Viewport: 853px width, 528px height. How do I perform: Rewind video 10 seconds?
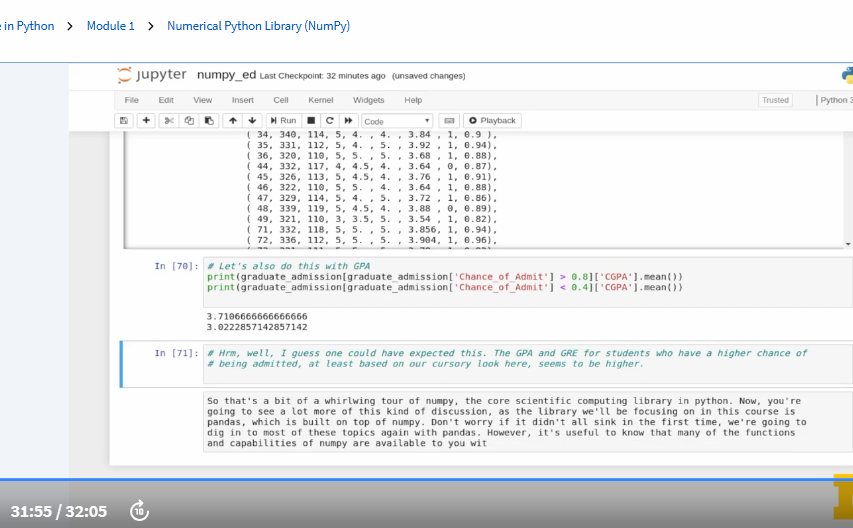(139, 511)
